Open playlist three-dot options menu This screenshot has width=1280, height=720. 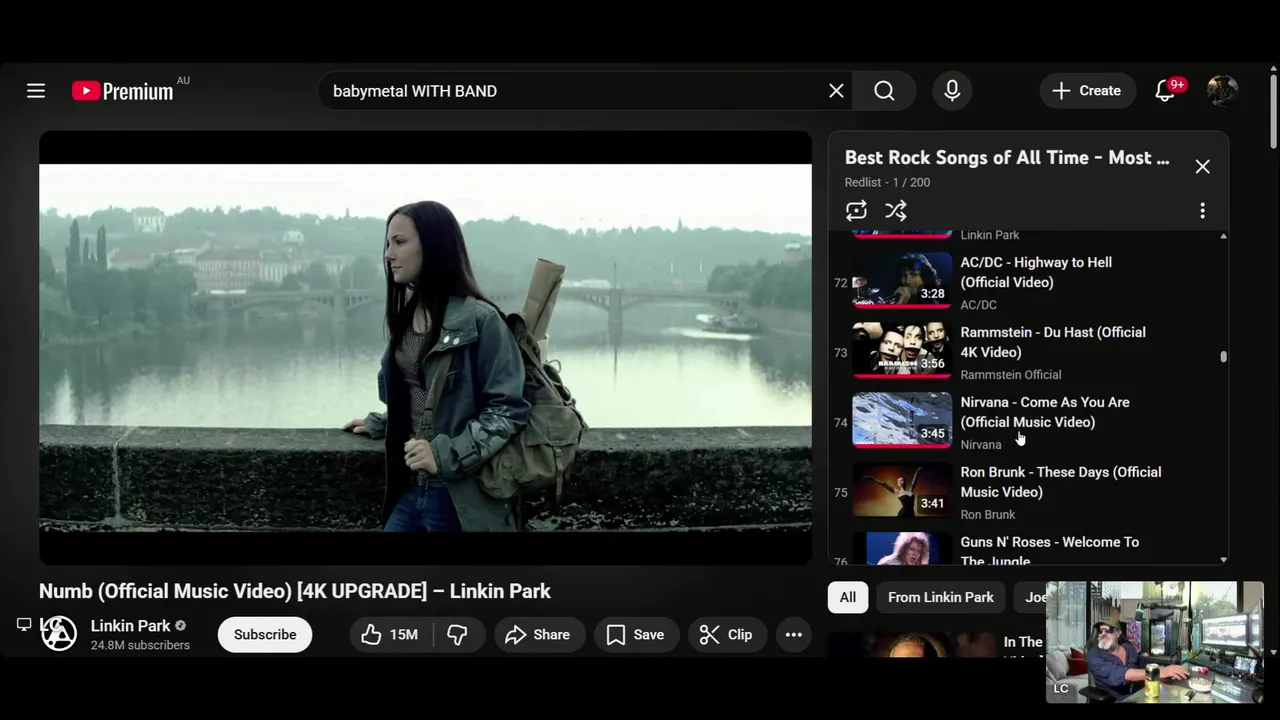click(x=1202, y=211)
